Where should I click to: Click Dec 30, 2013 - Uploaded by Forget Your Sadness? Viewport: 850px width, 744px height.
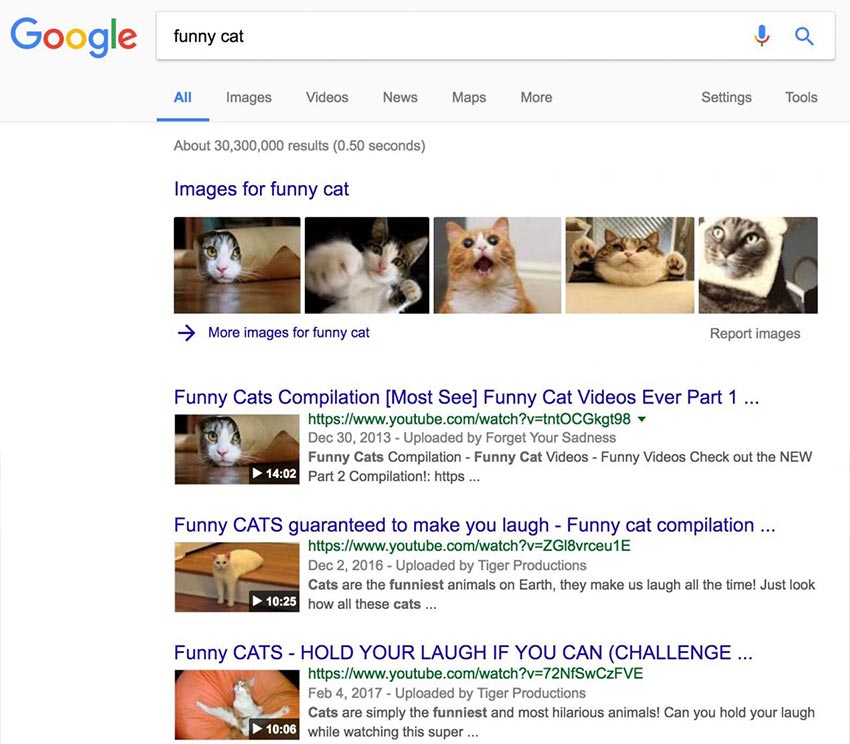point(462,438)
